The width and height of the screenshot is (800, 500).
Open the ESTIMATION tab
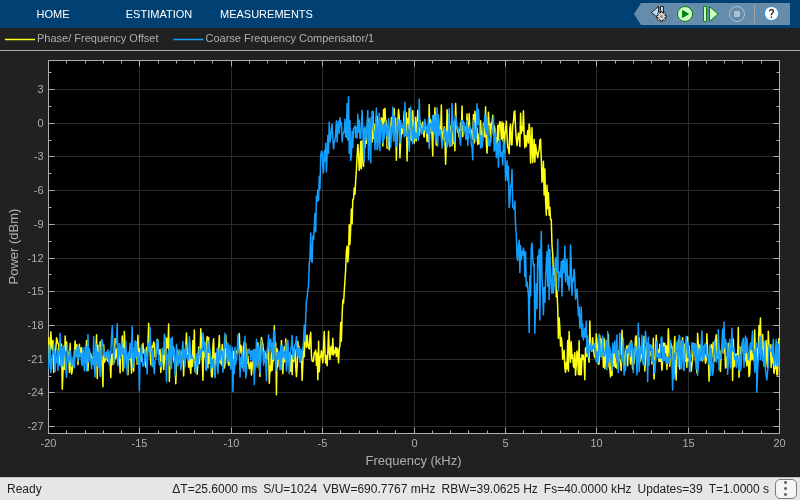click(159, 14)
